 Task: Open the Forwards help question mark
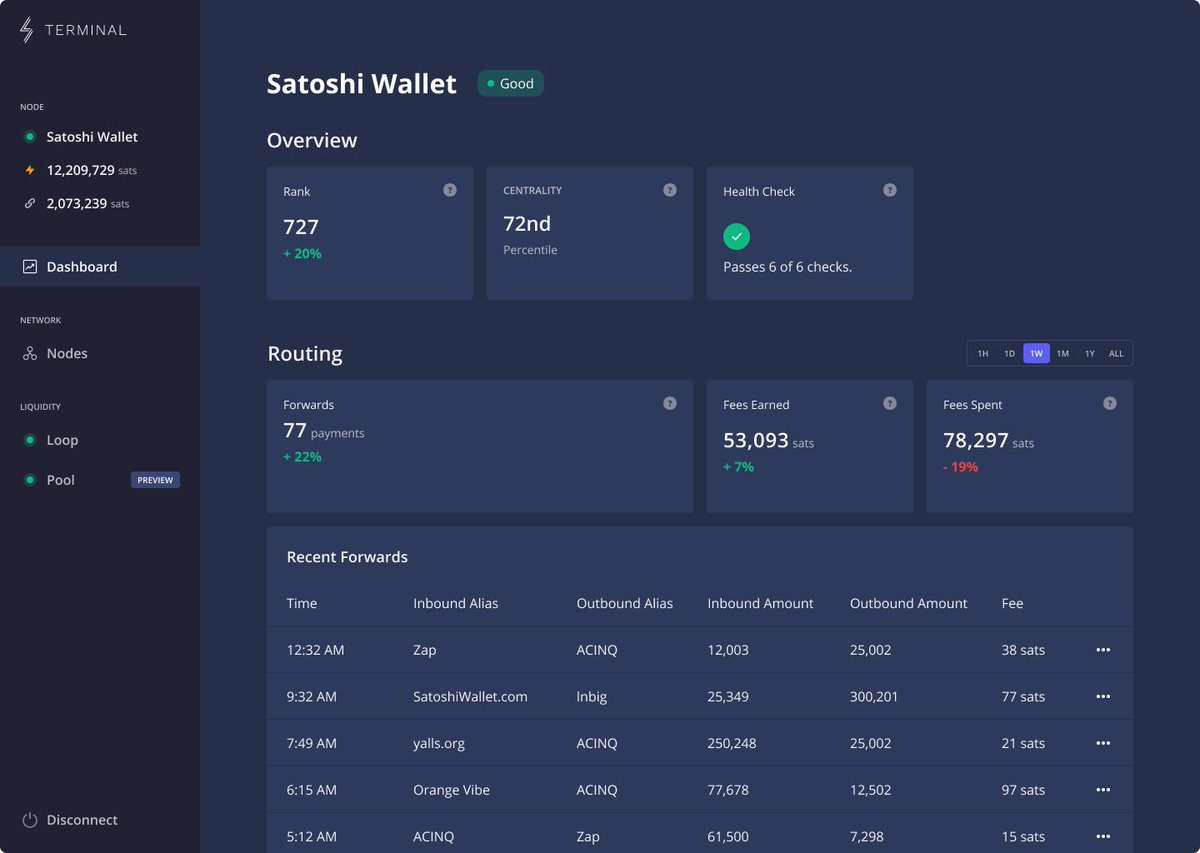pyautogui.click(x=670, y=403)
